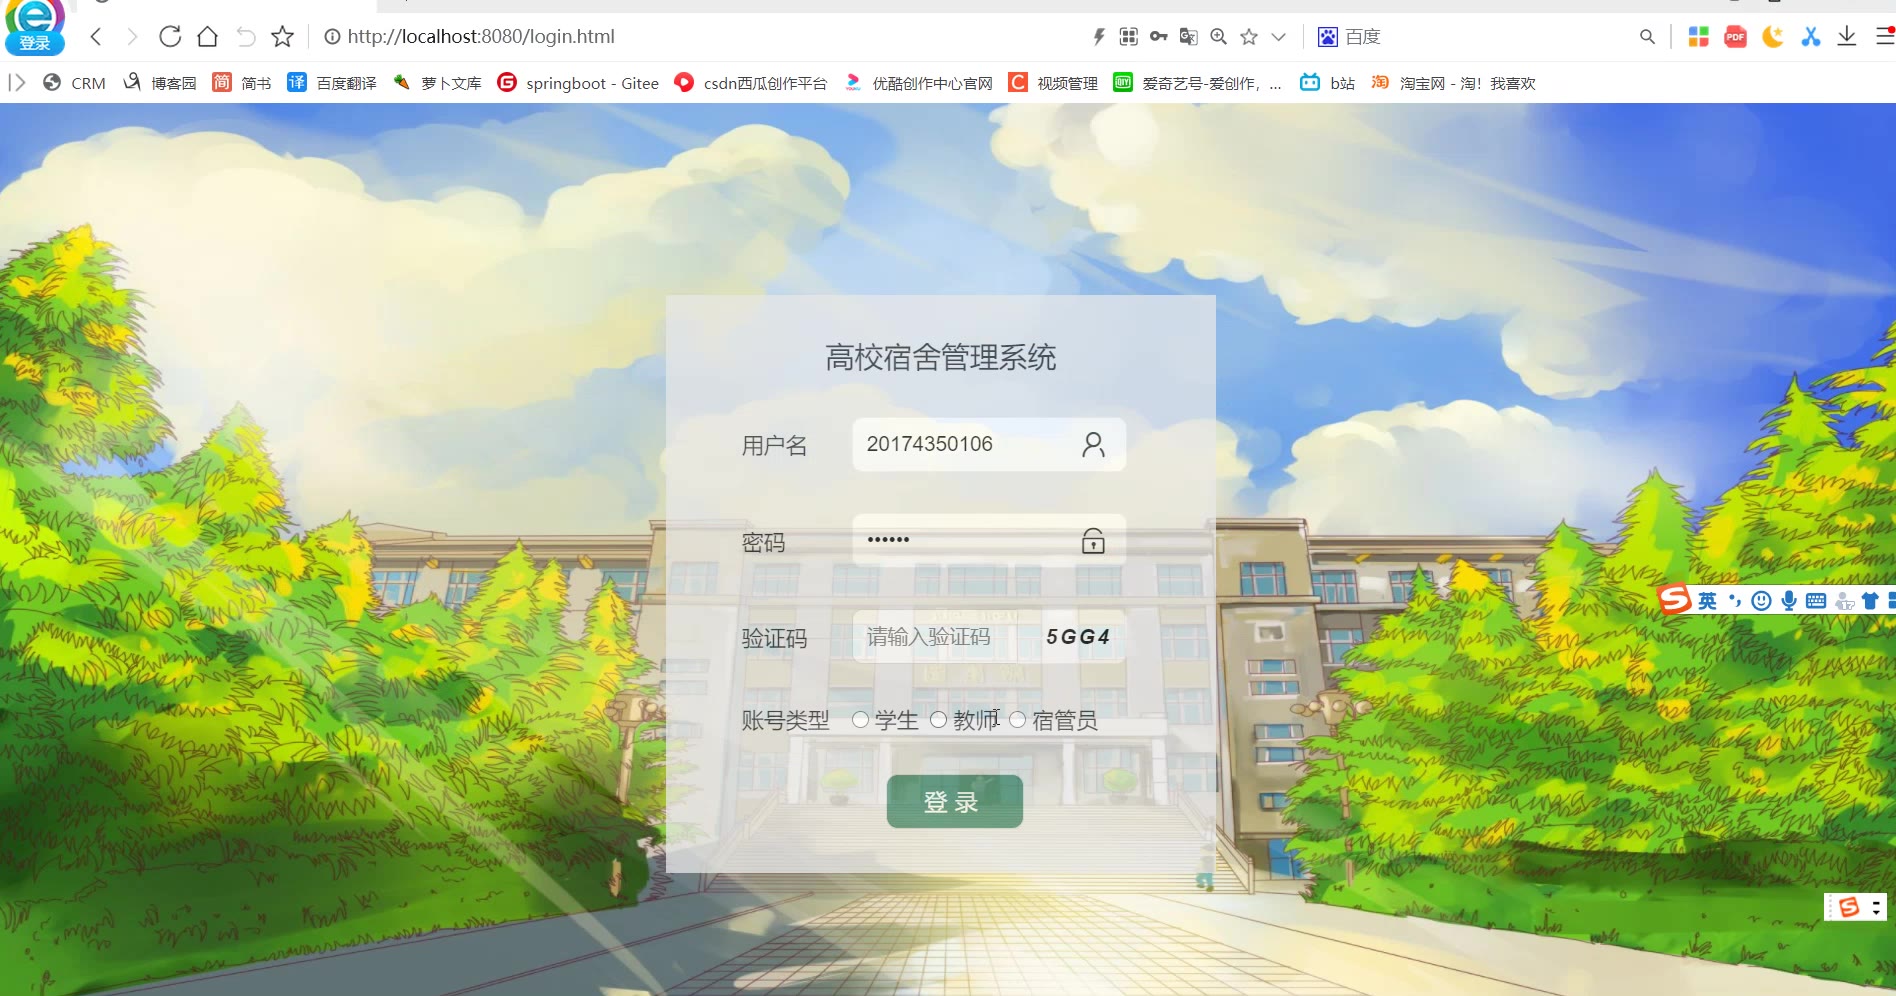Screen dimensions: 1896x996
Task: Click the browser back arrow
Action: point(96,37)
